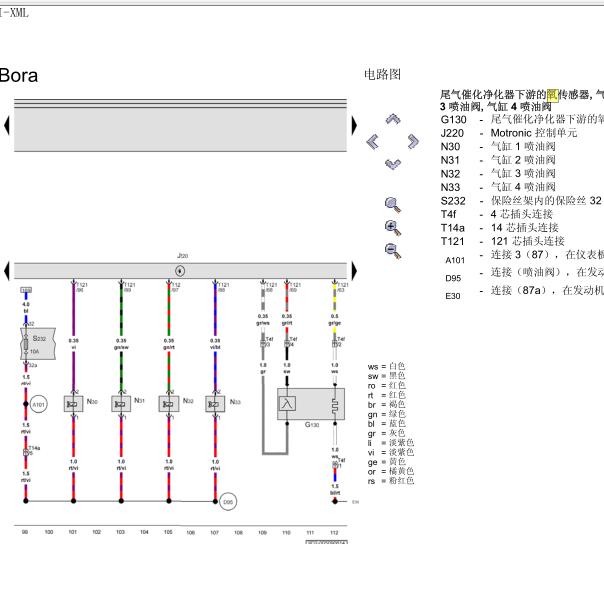Screen dimensions: 604x608
Task: Click current track number 105
Action: tap(168, 532)
